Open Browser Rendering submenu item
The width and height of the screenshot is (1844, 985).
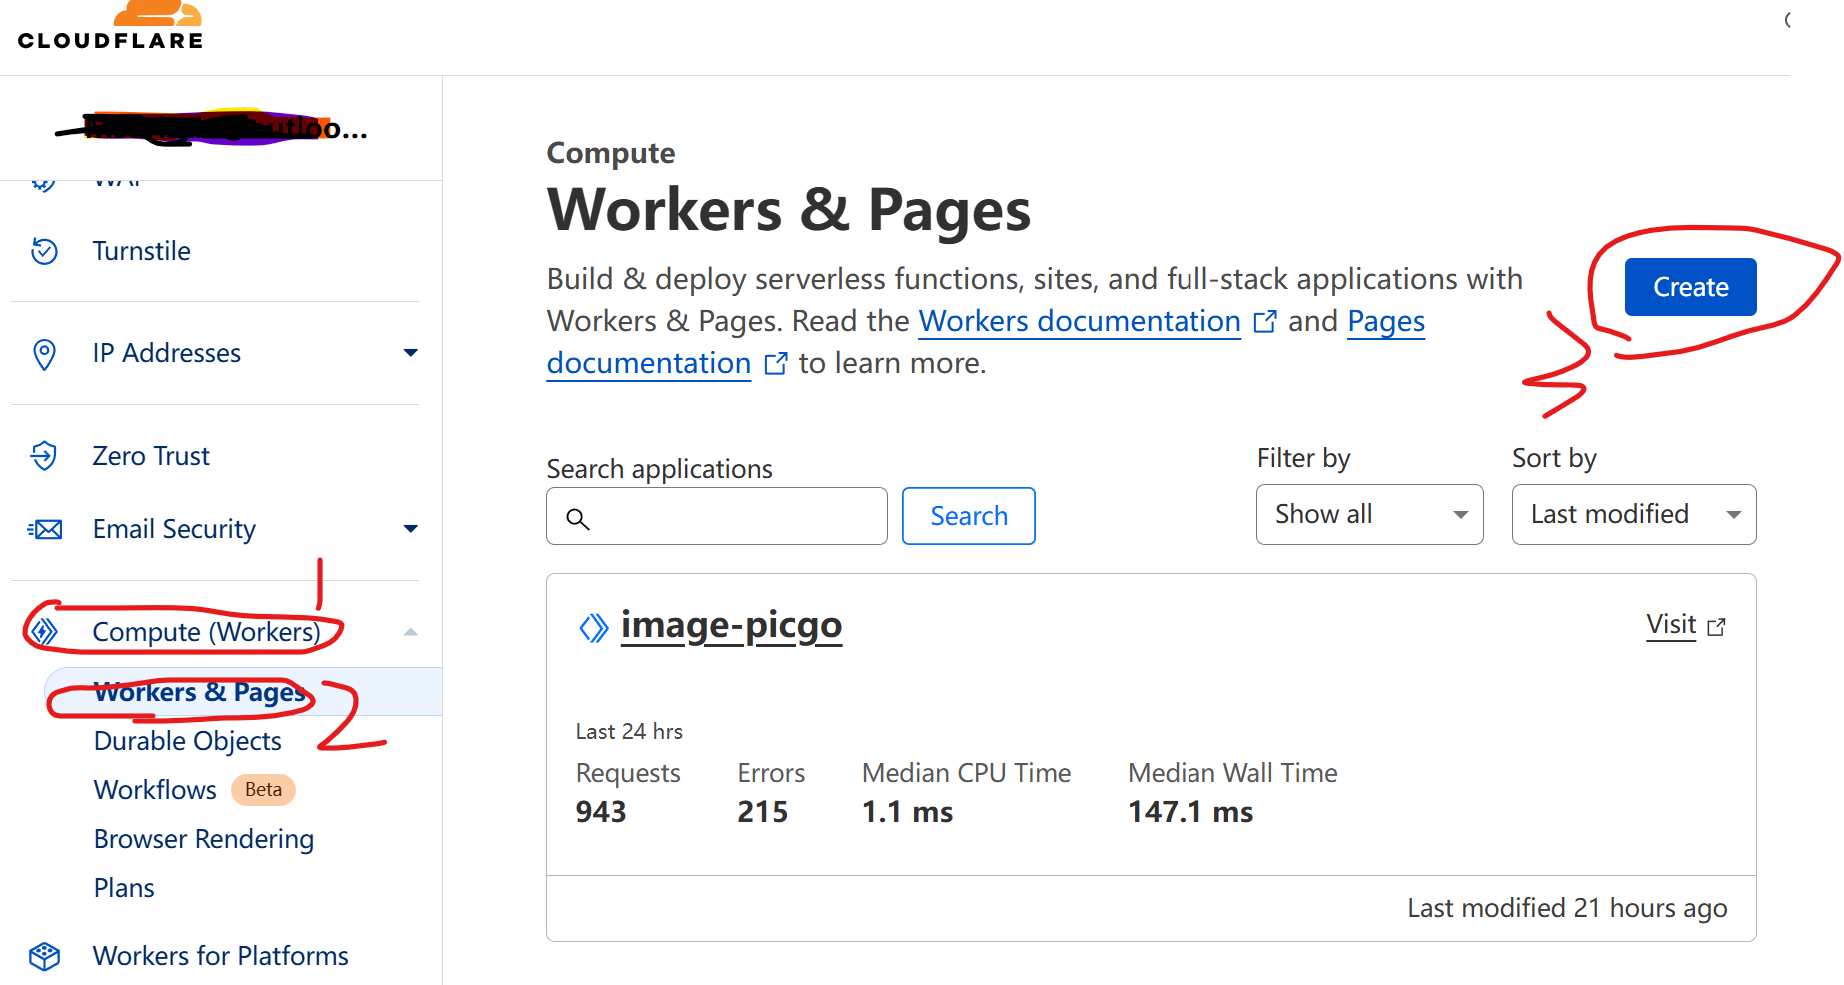204,839
